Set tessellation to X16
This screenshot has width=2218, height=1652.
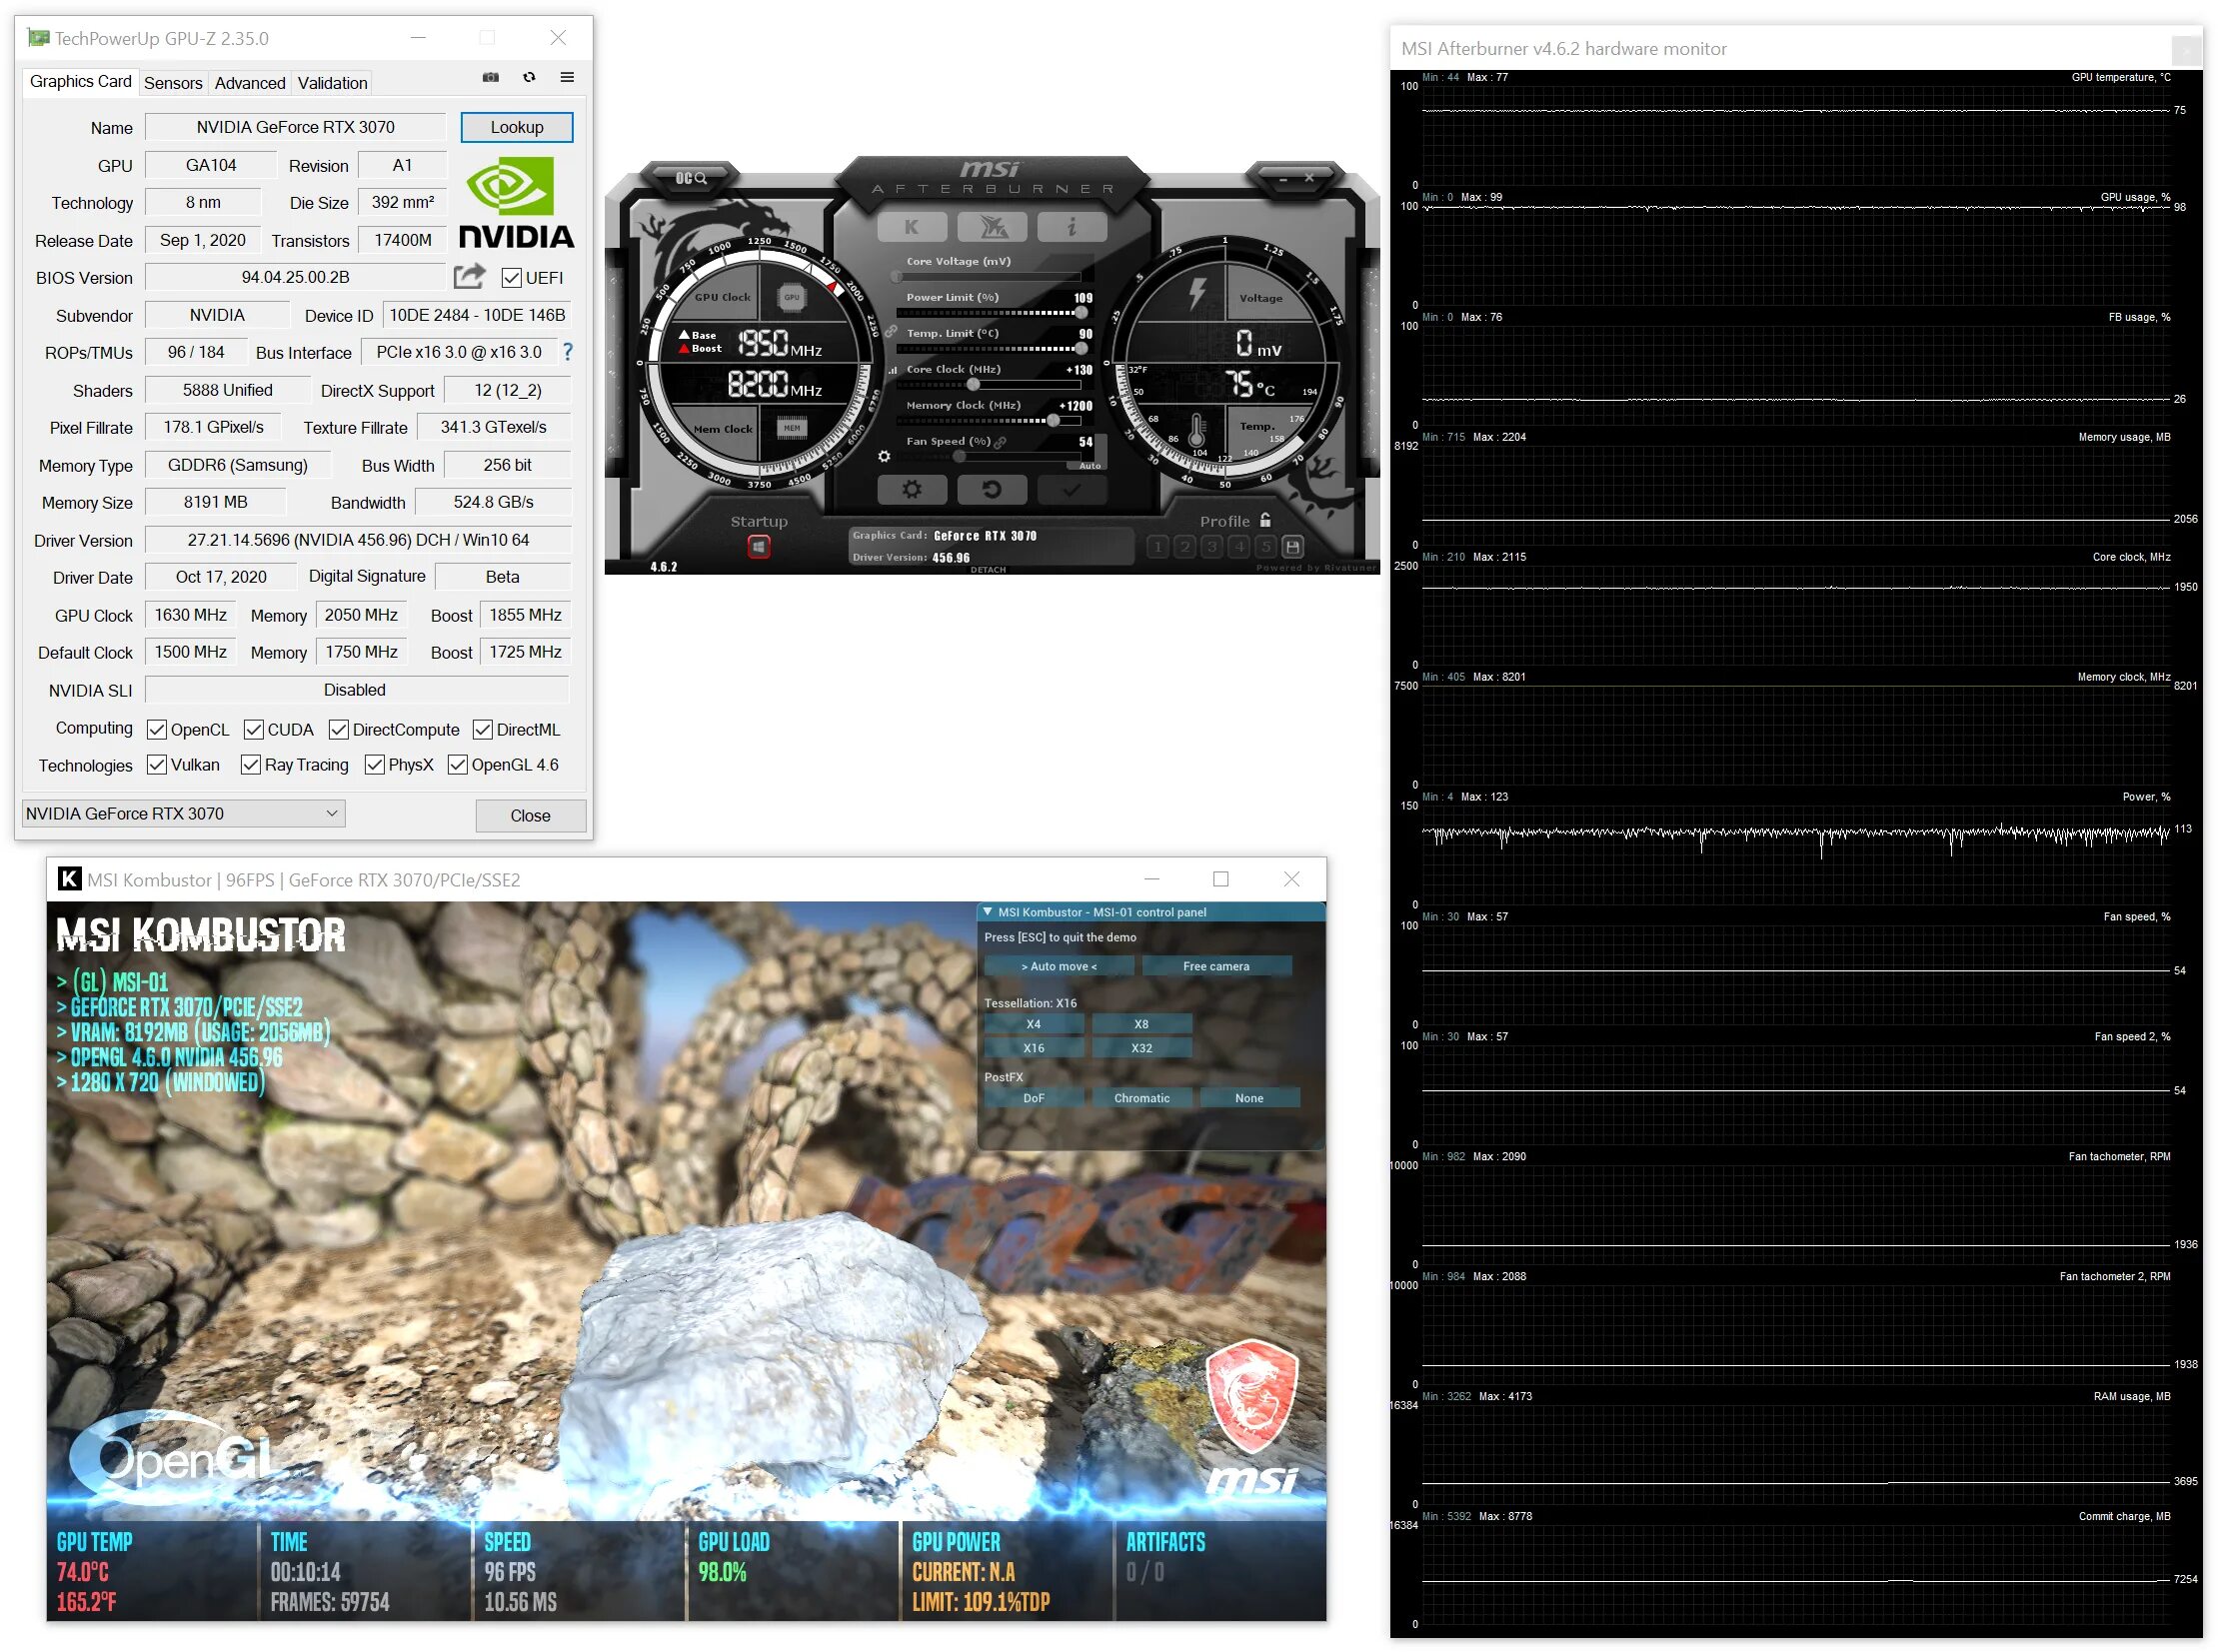[1034, 1049]
